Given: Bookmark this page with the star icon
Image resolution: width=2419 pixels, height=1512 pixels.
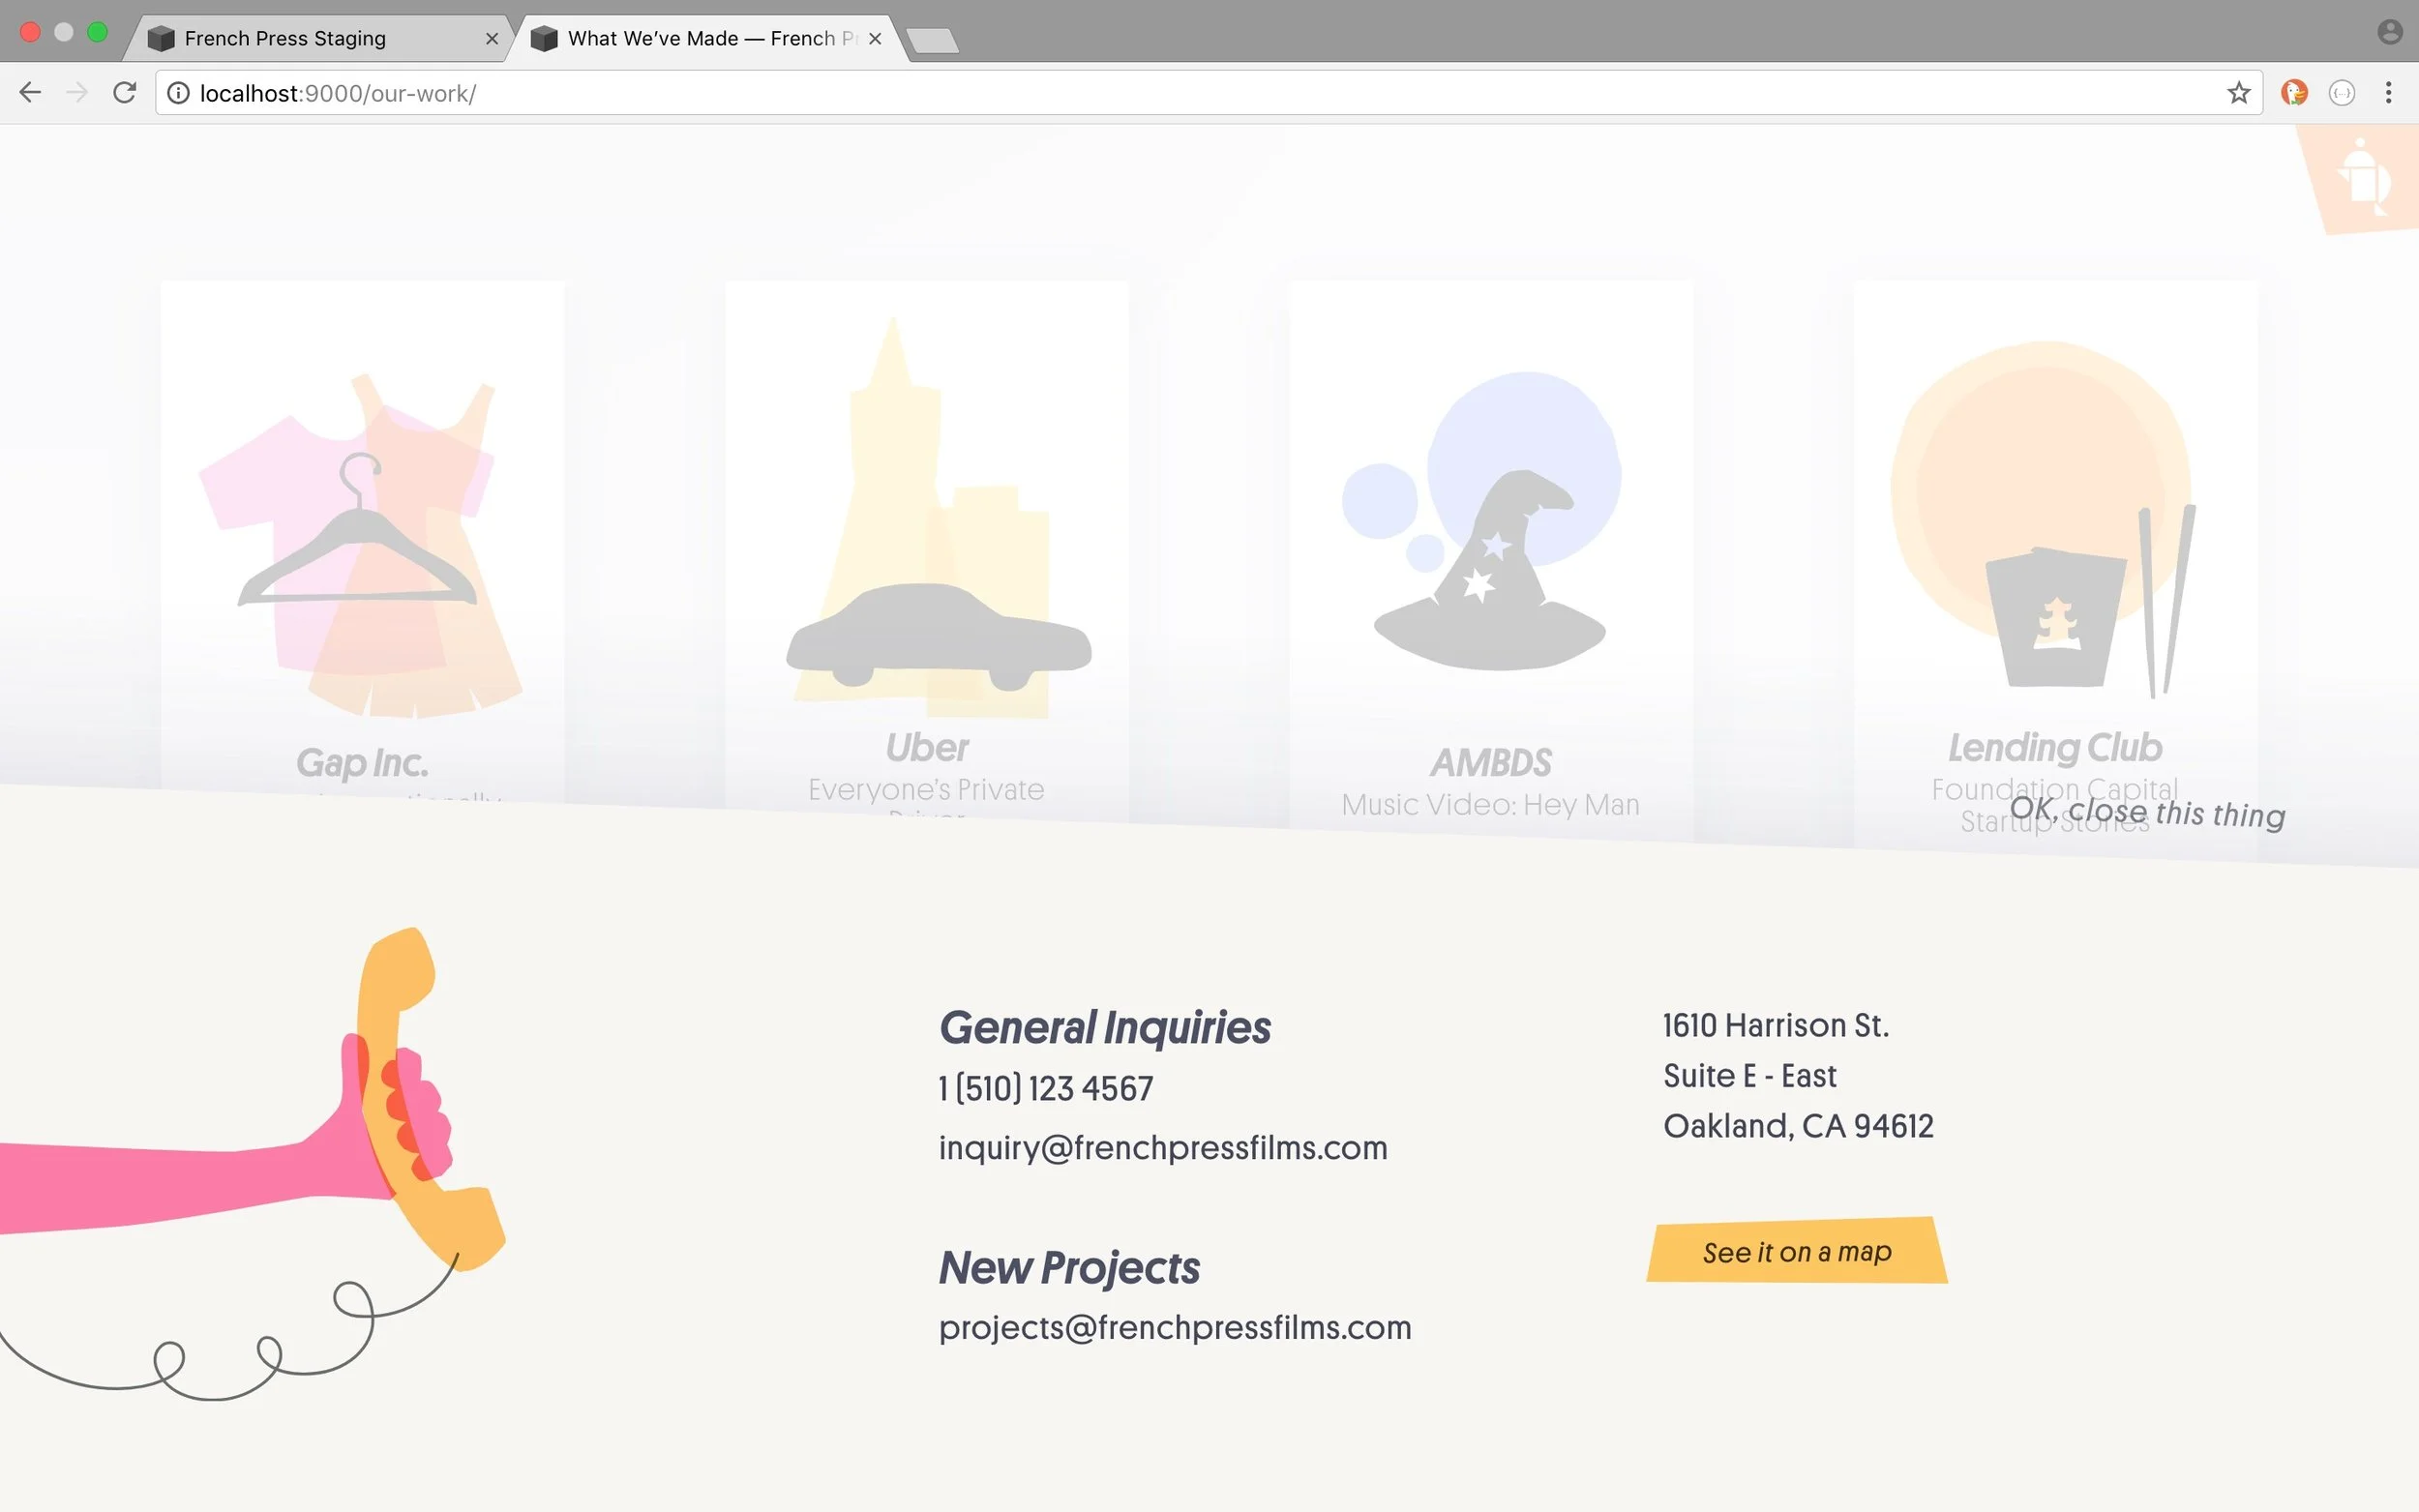Looking at the screenshot, I should pyautogui.click(x=2238, y=93).
